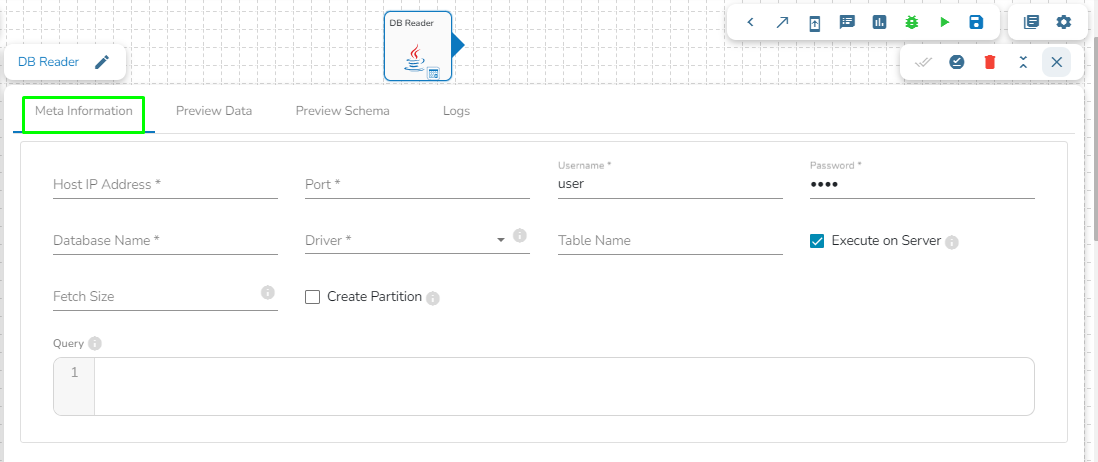Click the Query info icon
The height and width of the screenshot is (462, 1098).
point(95,343)
